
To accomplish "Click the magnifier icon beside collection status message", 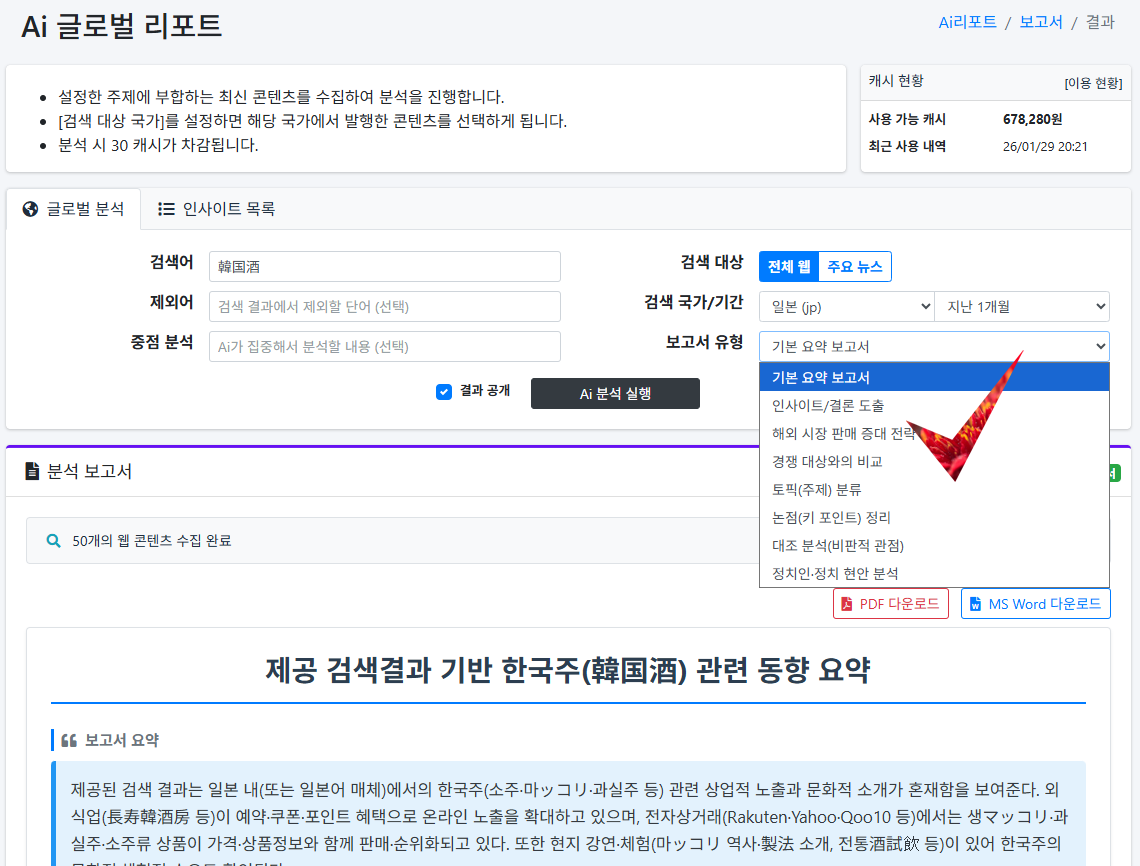I will [x=53, y=539].
